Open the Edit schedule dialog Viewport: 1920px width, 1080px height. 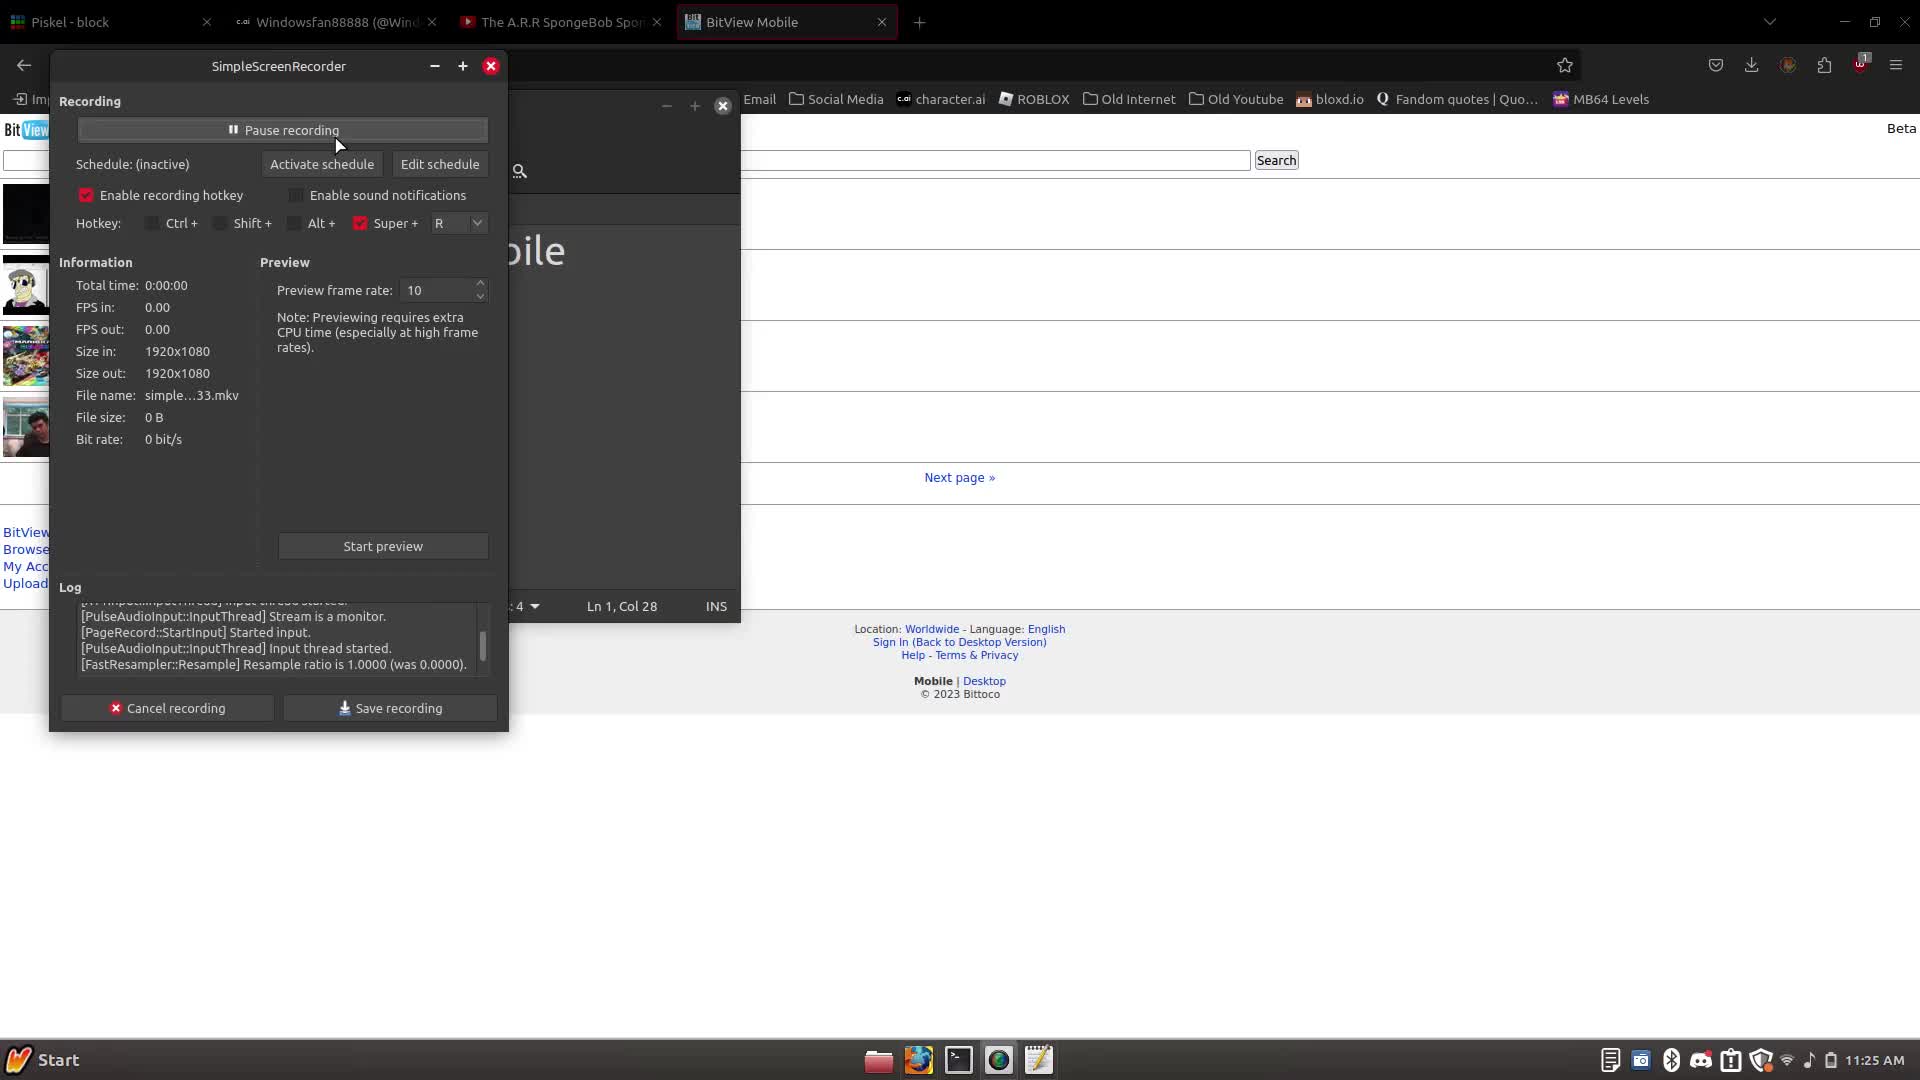(440, 164)
